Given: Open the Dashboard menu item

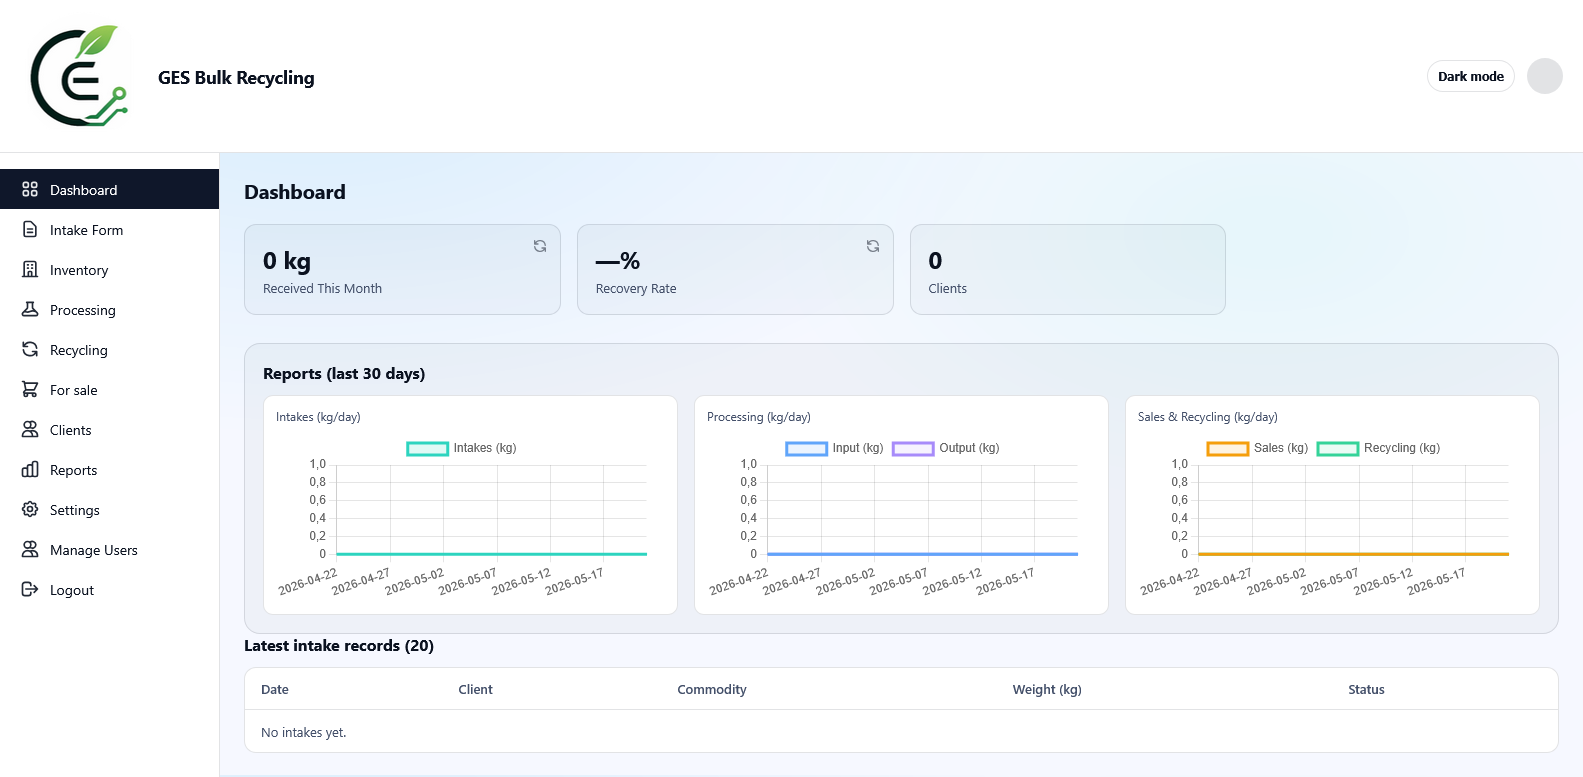Looking at the screenshot, I should click(x=110, y=189).
